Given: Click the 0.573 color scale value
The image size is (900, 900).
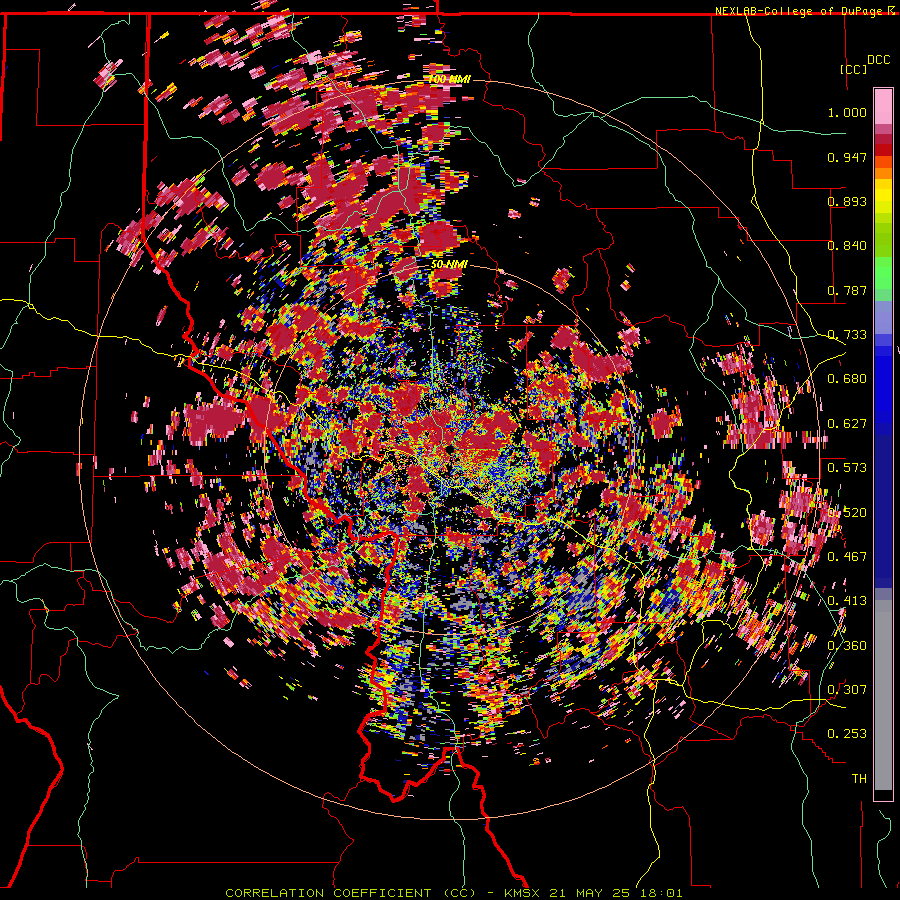Looking at the screenshot, I should coord(847,468).
